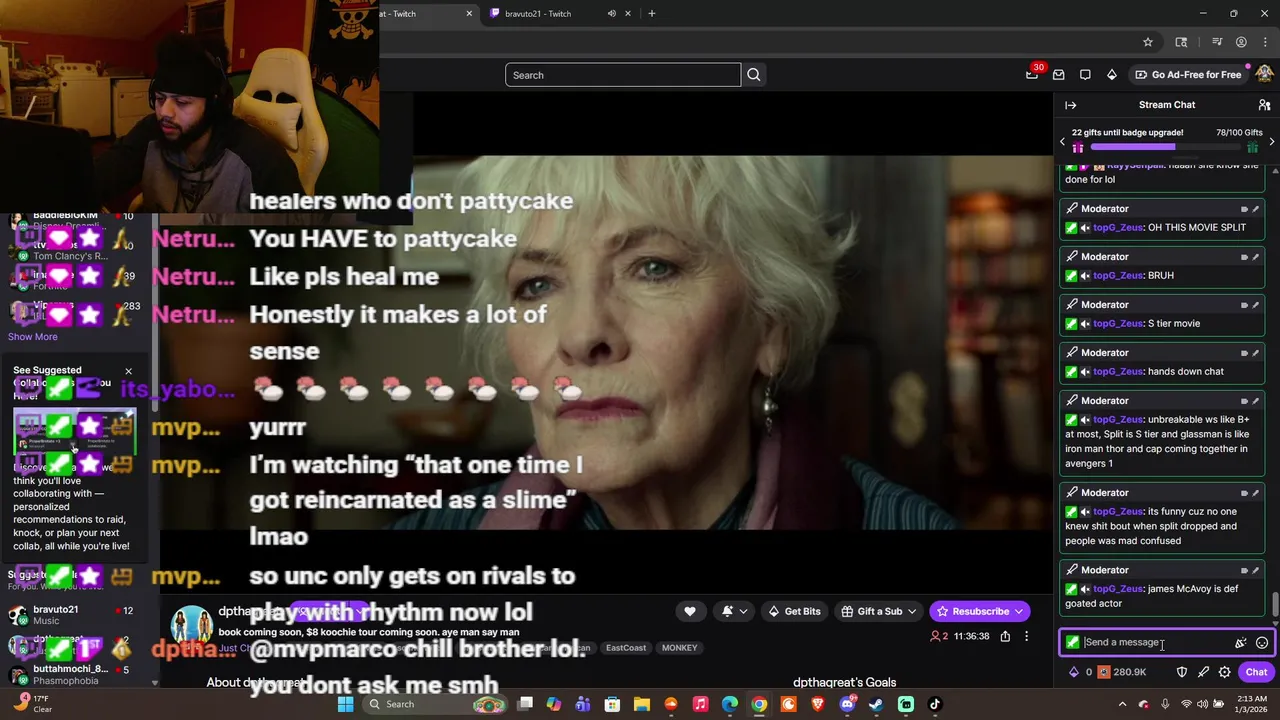Open Chrome media controls icon
1280x720 pixels.
click(x=1217, y=42)
